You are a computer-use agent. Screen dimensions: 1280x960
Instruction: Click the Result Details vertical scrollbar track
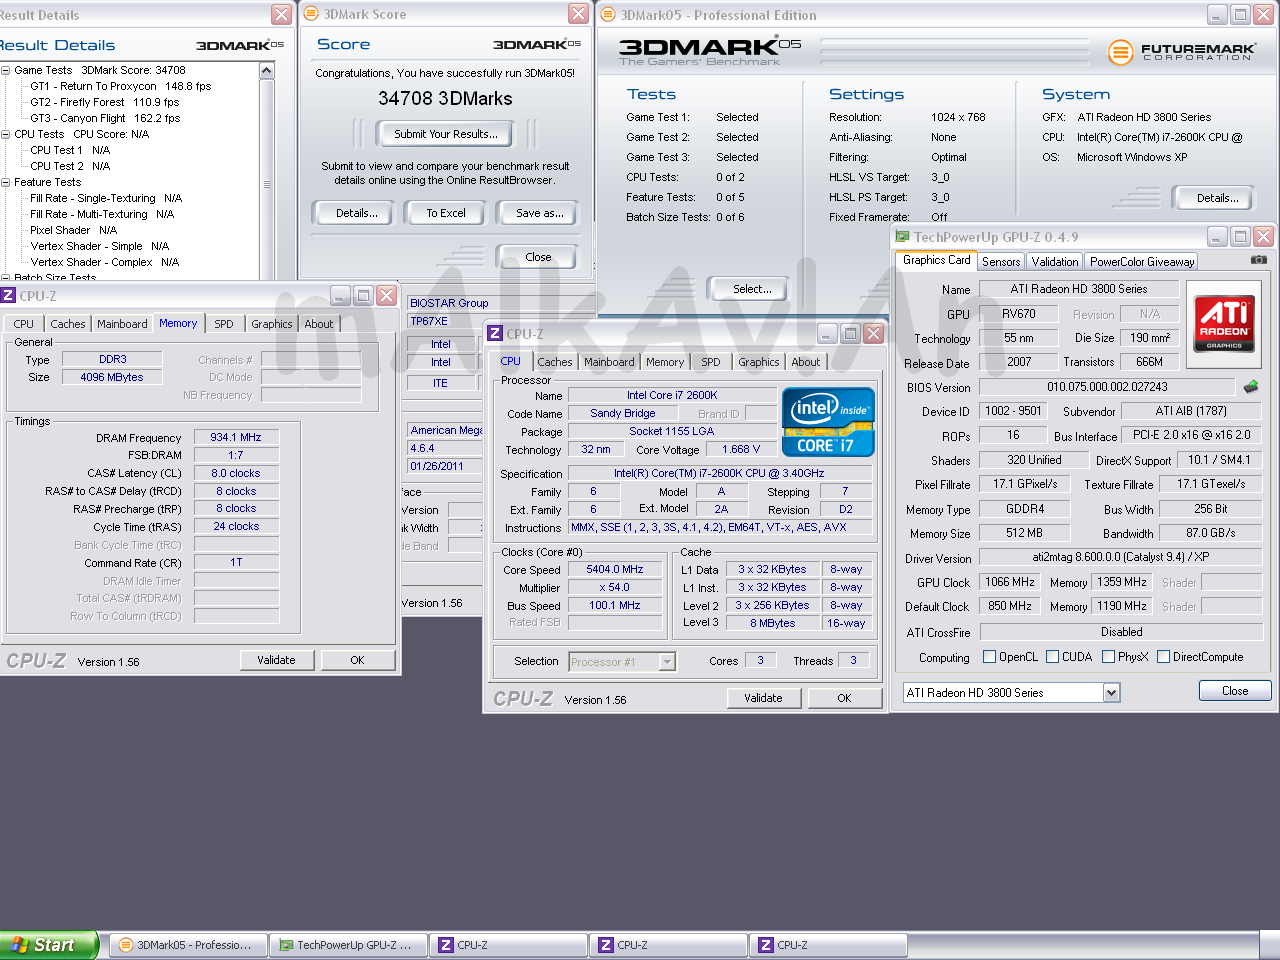click(x=267, y=178)
